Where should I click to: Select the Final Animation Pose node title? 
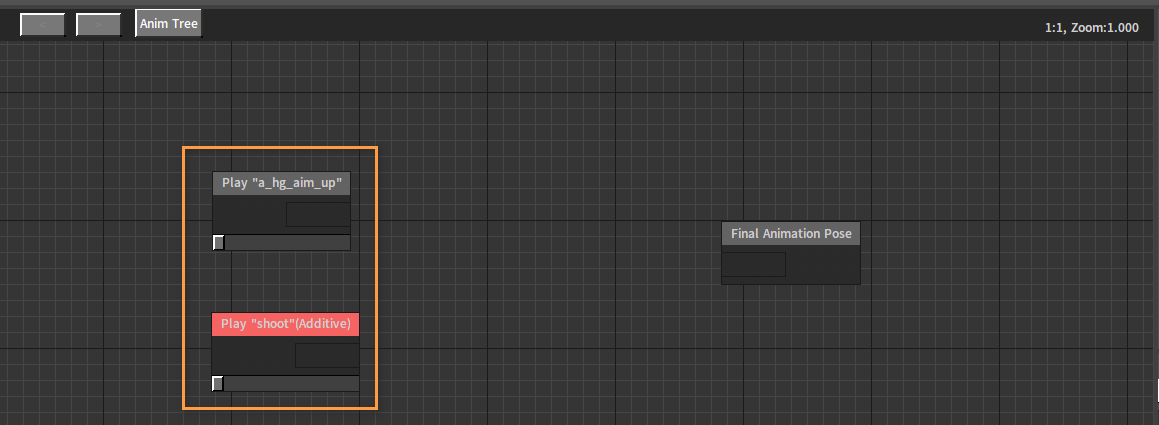pos(791,234)
